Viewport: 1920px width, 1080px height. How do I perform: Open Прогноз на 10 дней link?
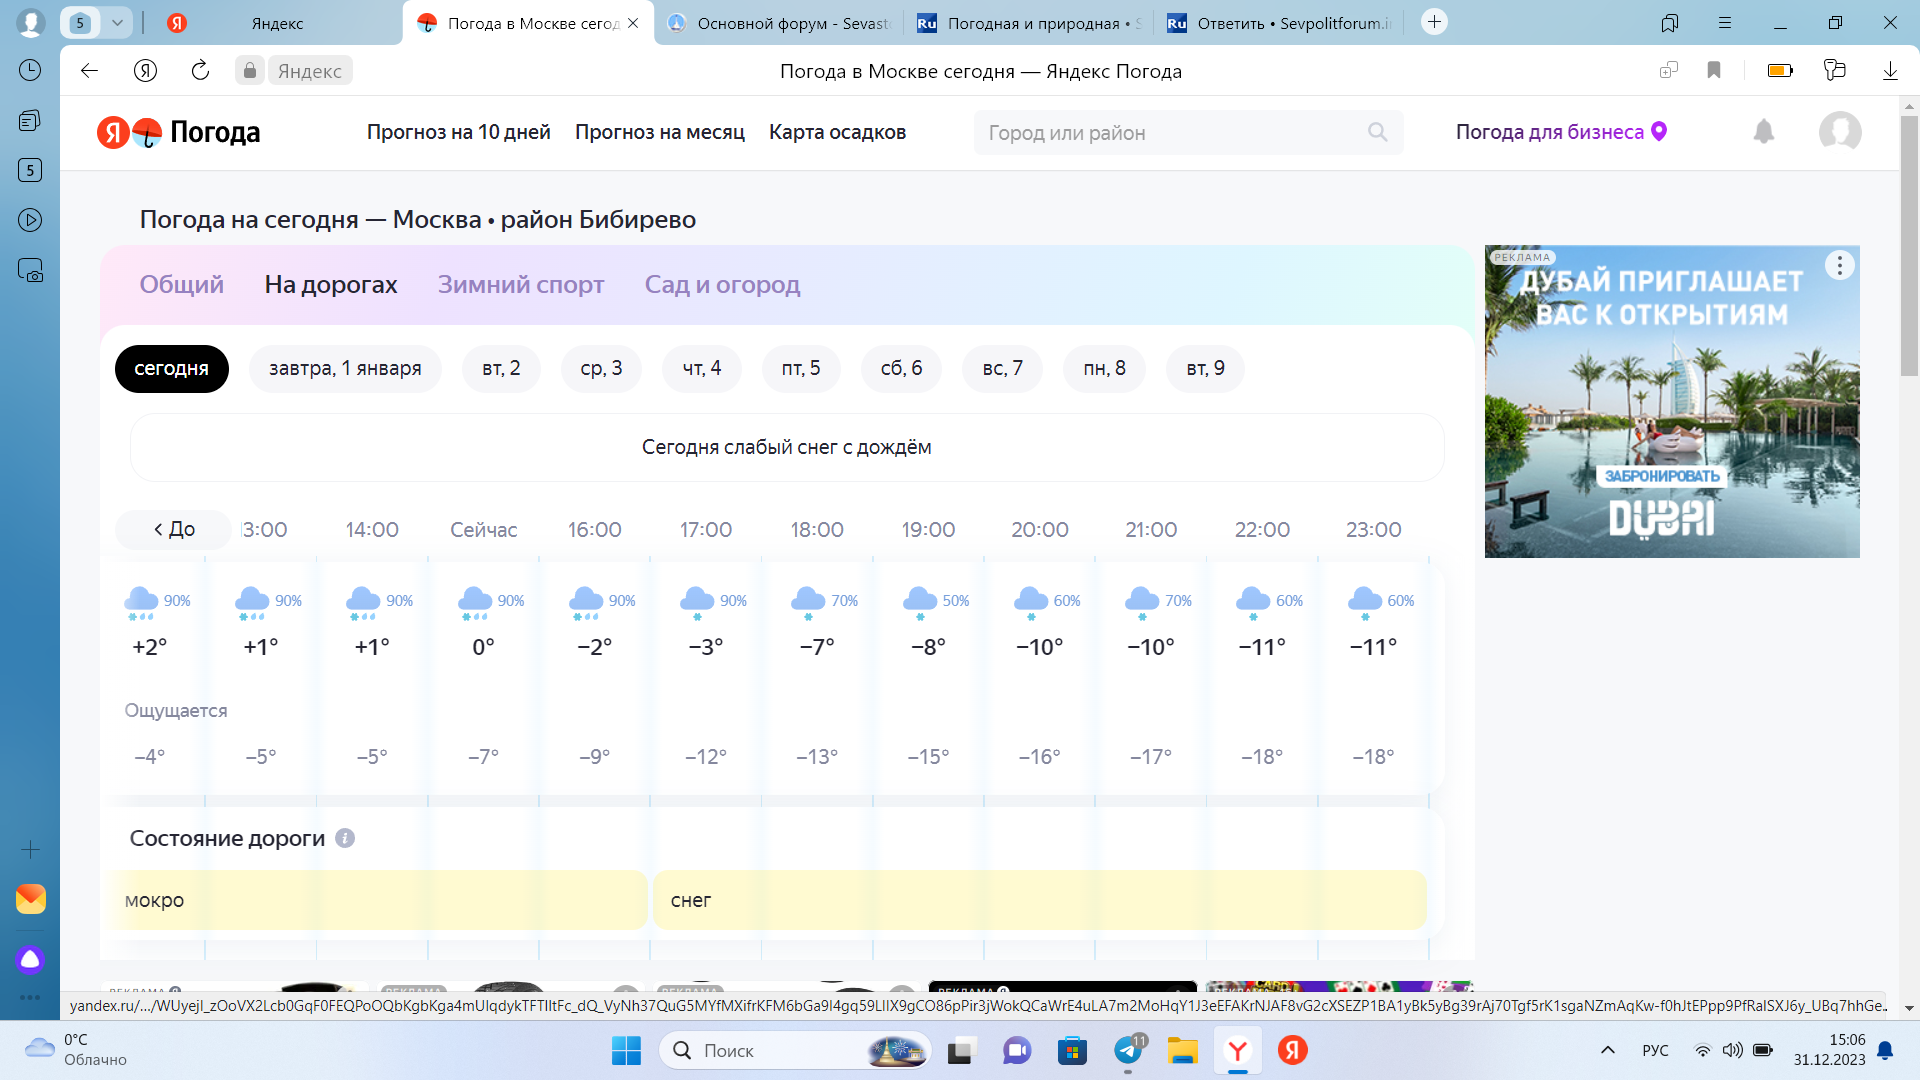click(x=458, y=132)
